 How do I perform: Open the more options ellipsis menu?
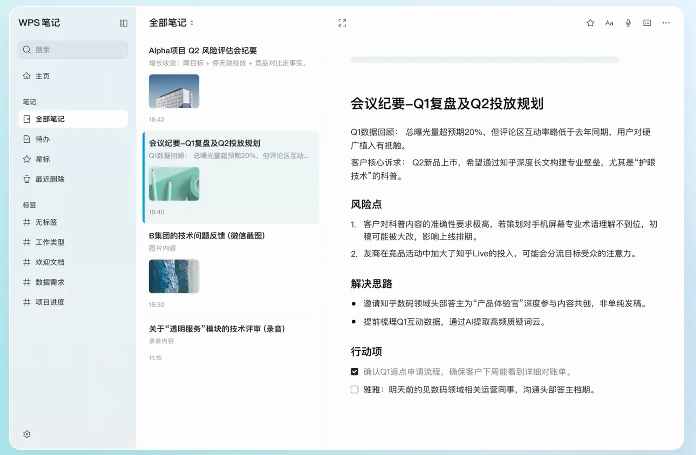666,23
